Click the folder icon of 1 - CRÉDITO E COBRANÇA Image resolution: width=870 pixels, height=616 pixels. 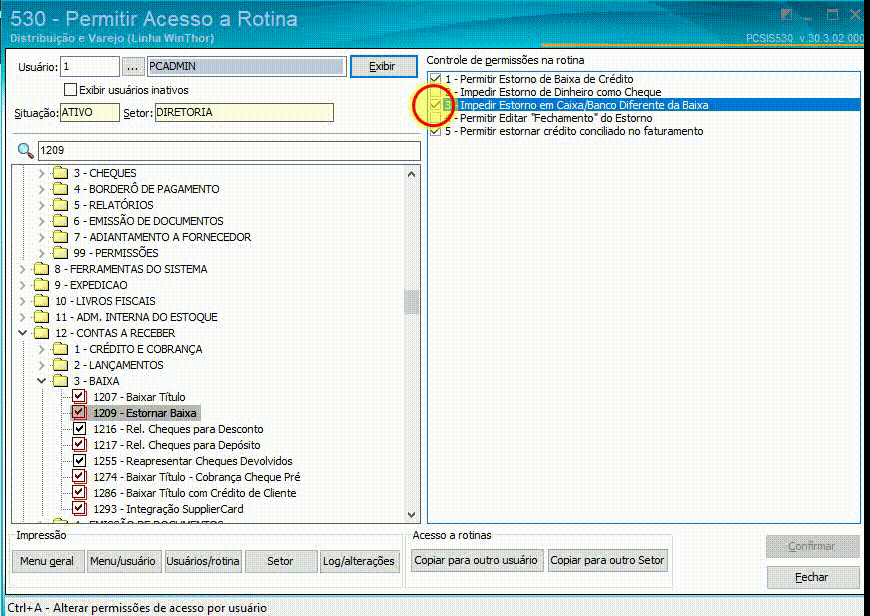tap(60, 349)
